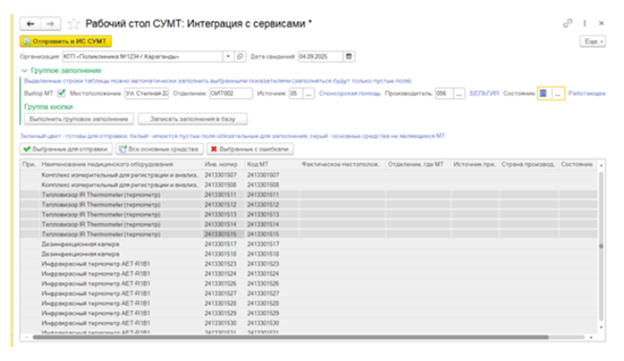Collapse the Группое заполнение section

click(x=24, y=70)
